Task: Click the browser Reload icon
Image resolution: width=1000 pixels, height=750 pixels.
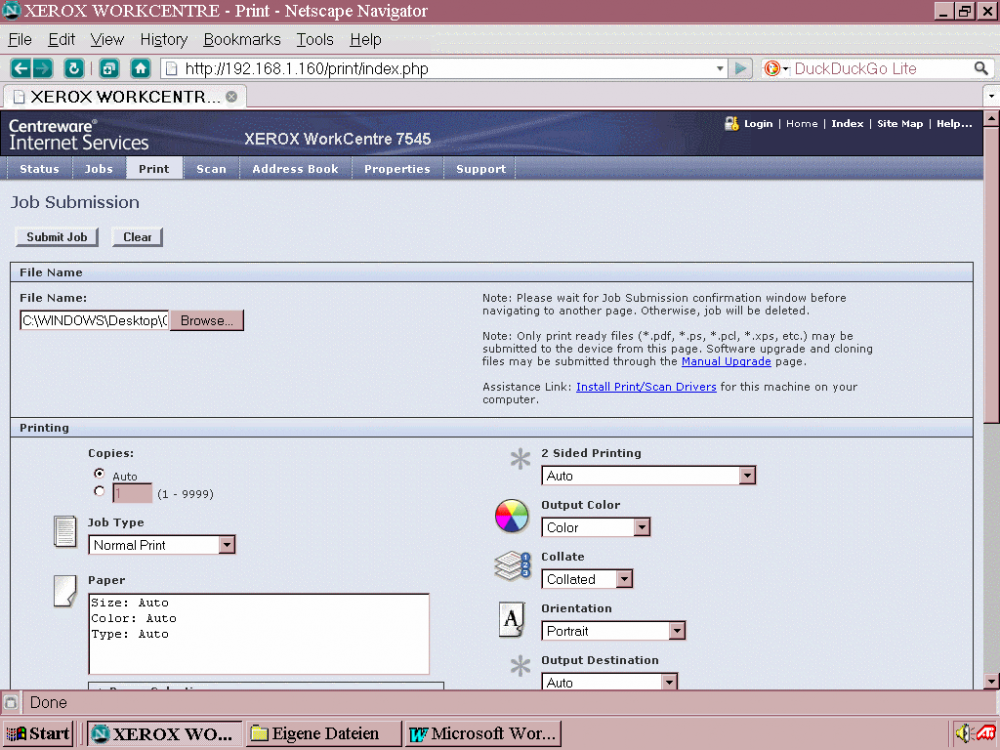Action: point(74,68)
